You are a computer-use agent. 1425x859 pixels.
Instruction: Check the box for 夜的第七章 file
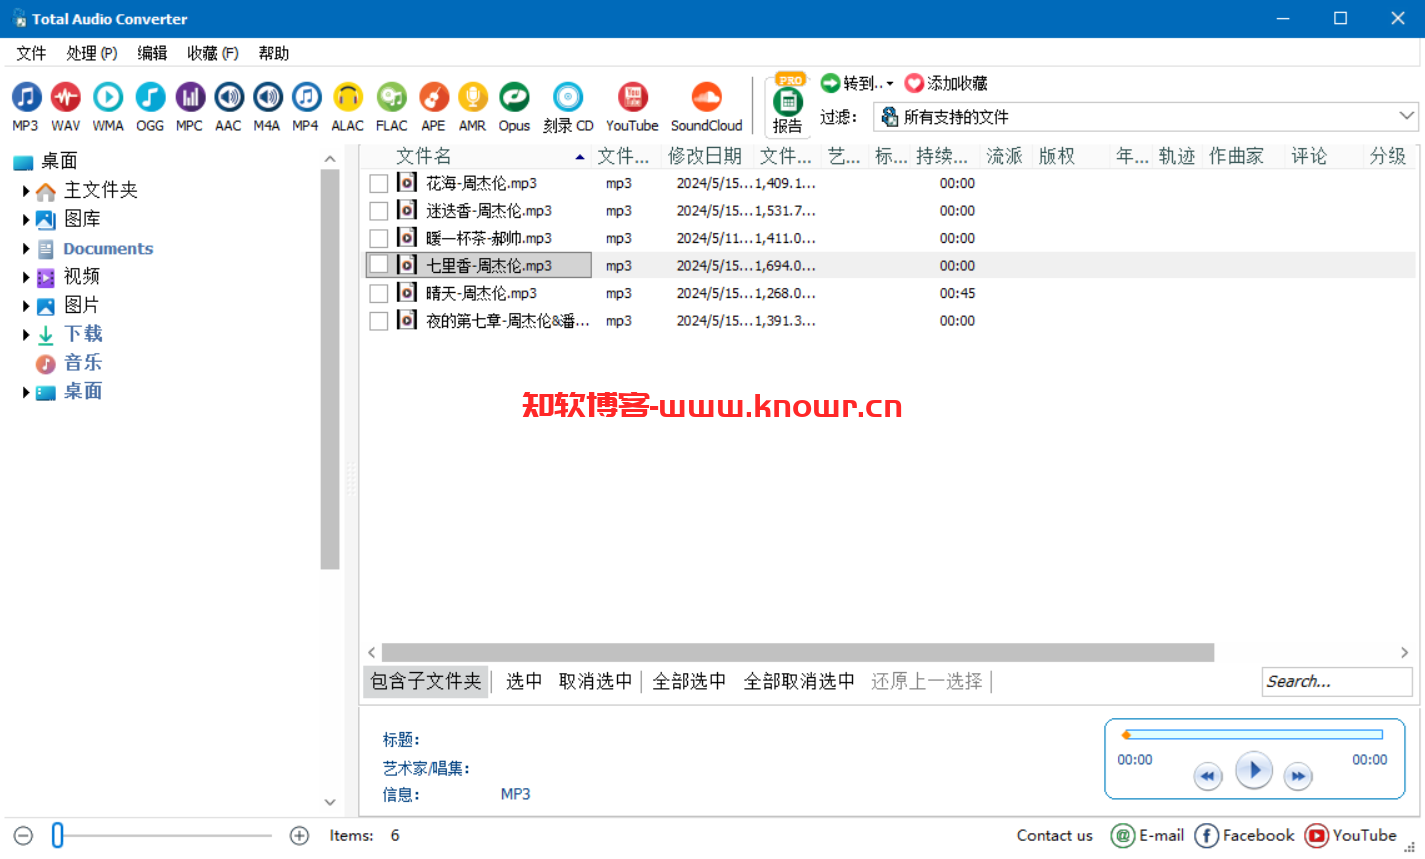tap(379, 321)
